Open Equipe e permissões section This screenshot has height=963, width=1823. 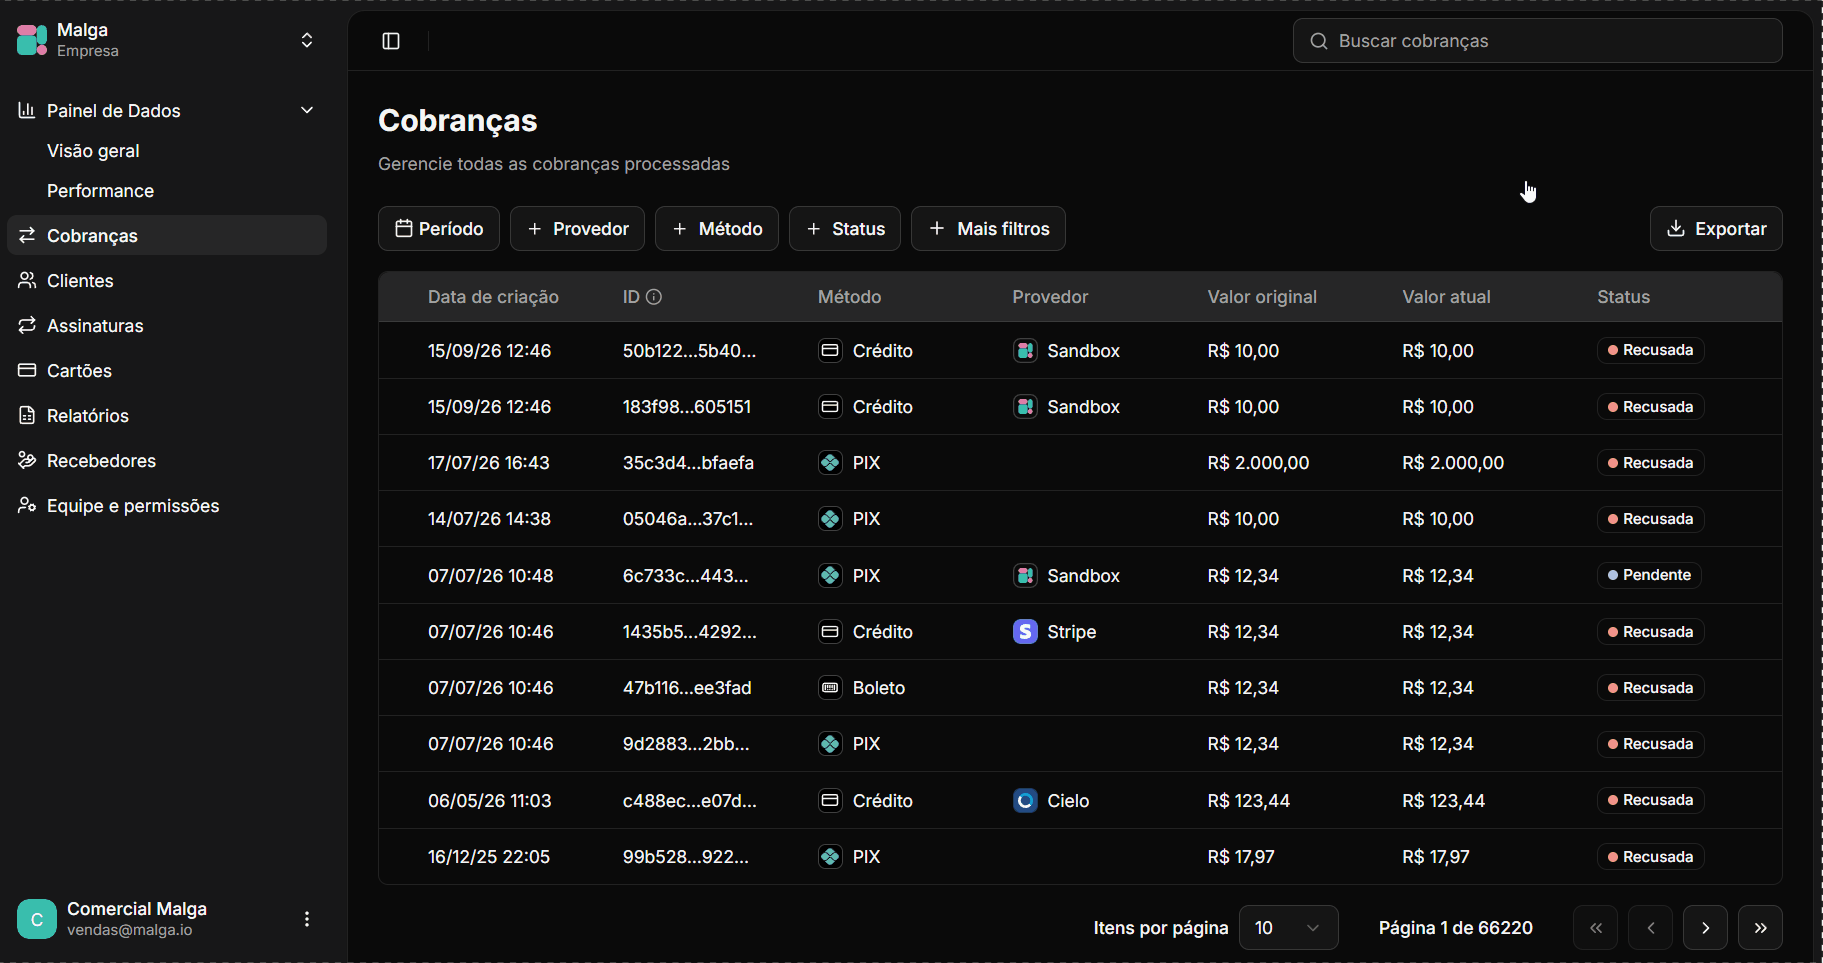[x=133, y=506]
